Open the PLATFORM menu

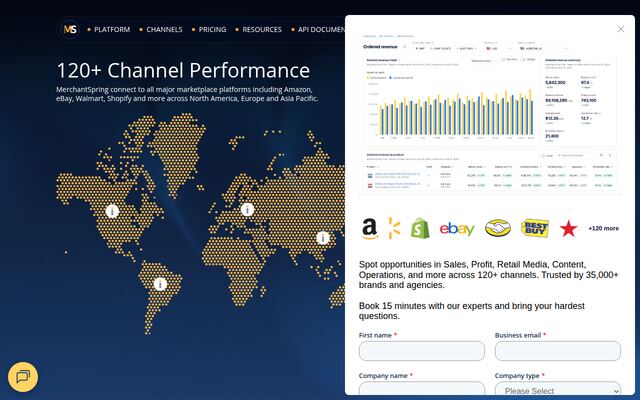pyautogui.click(x=112, y=29)
